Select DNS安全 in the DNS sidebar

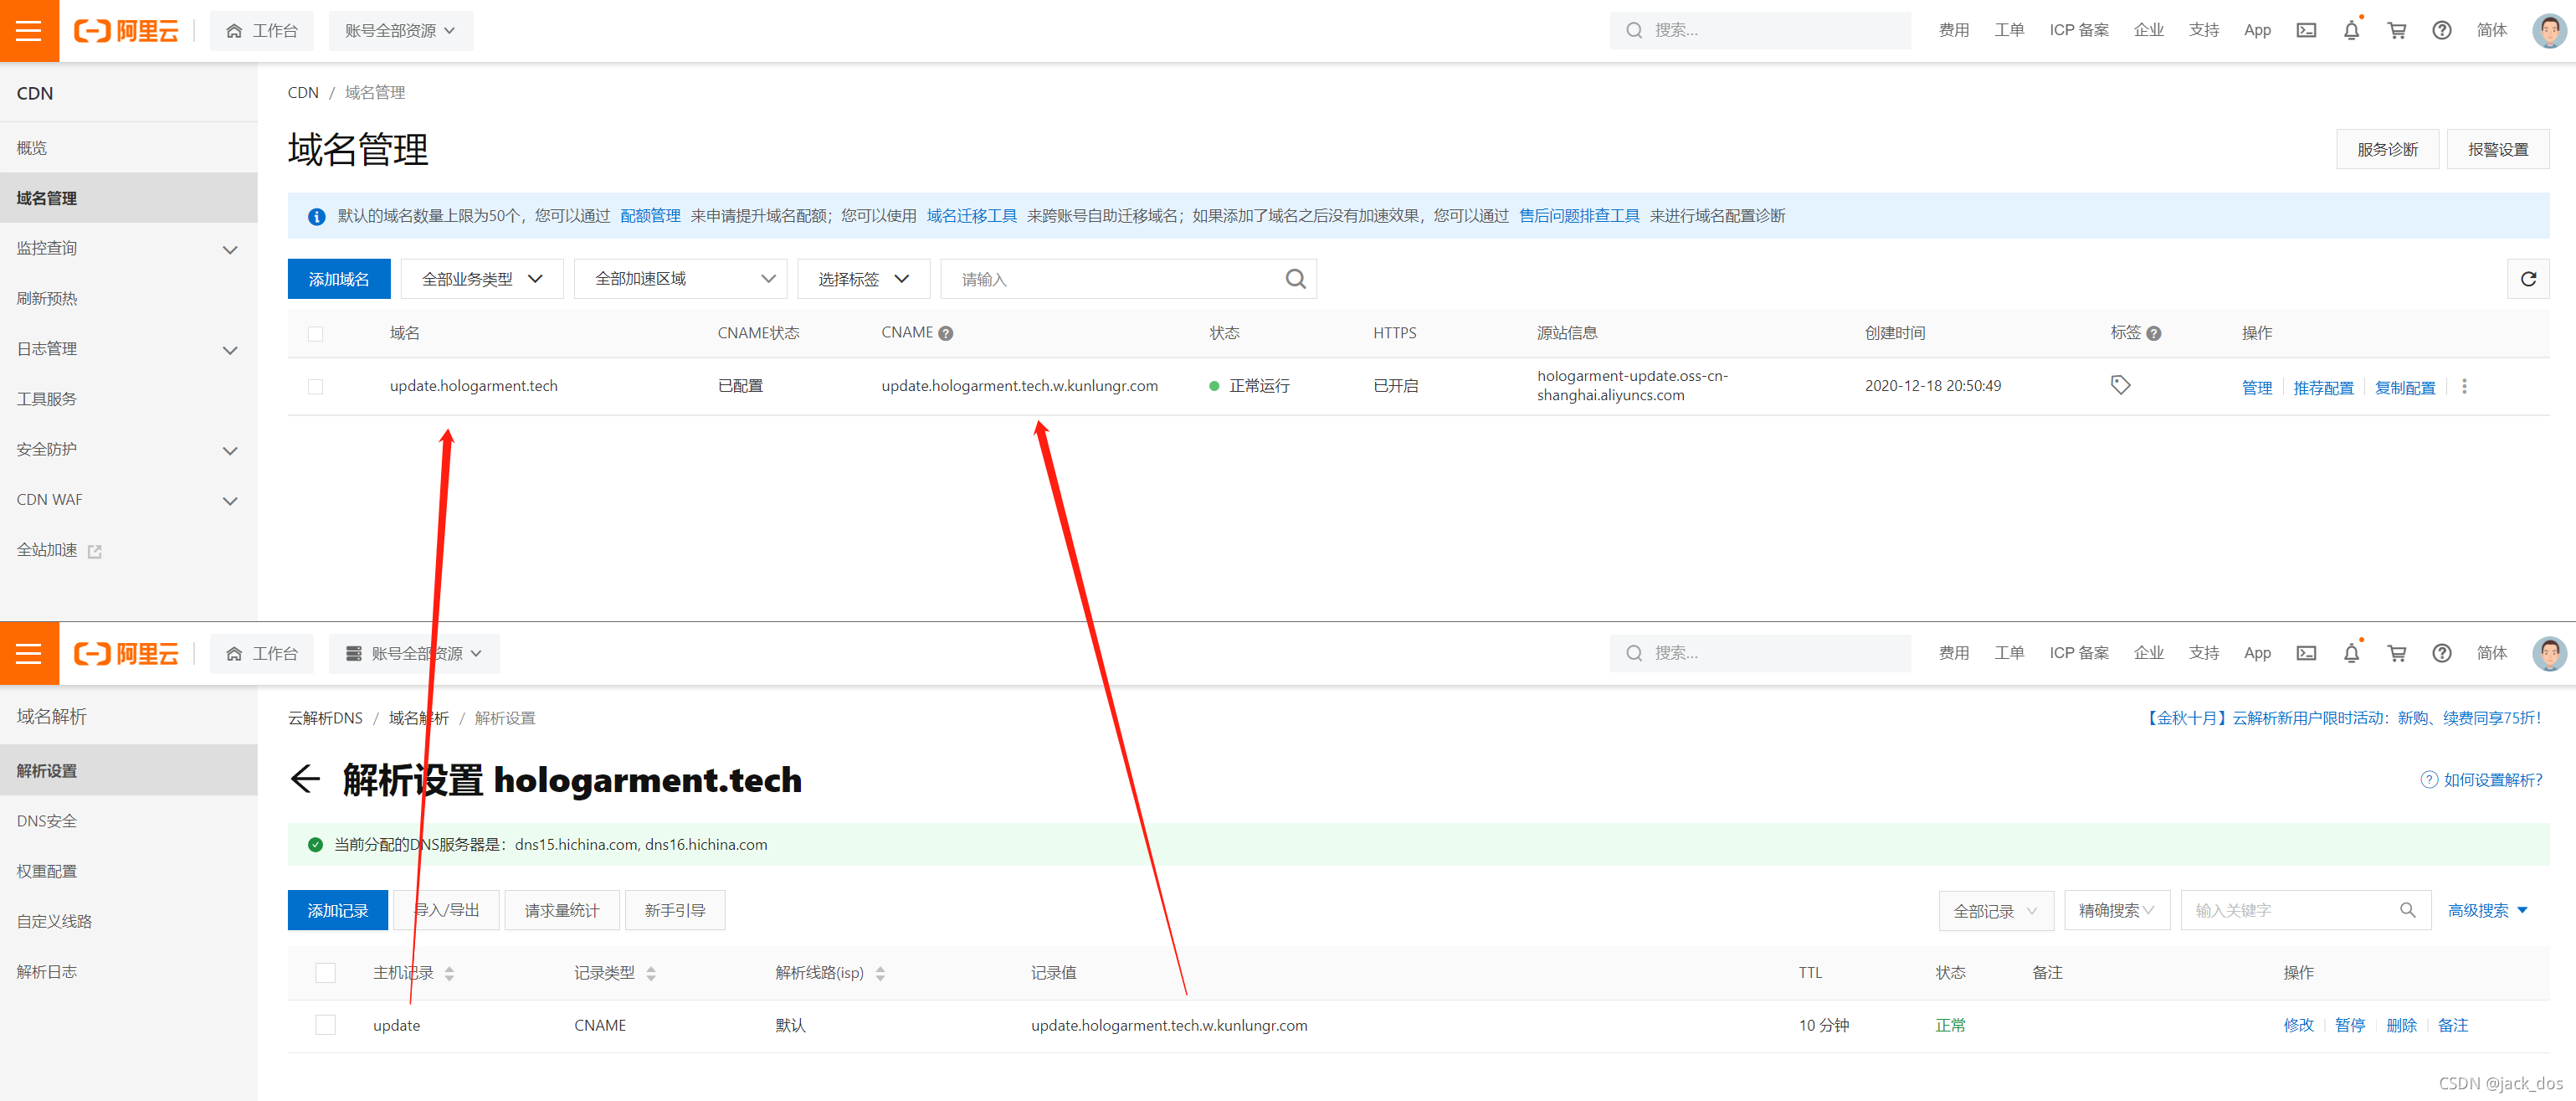pos(47,821)
